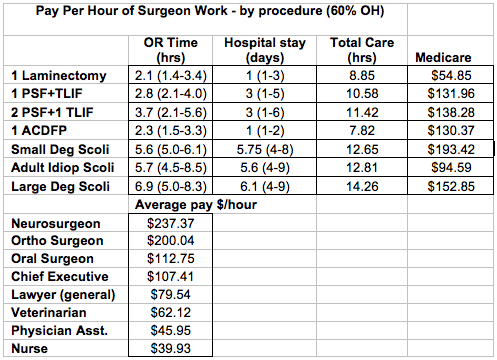Image resolution: width=497 pixels, height=360 pixels.
Task: Select the Ortho Surgeon row label
Action: tap(66, 241)
